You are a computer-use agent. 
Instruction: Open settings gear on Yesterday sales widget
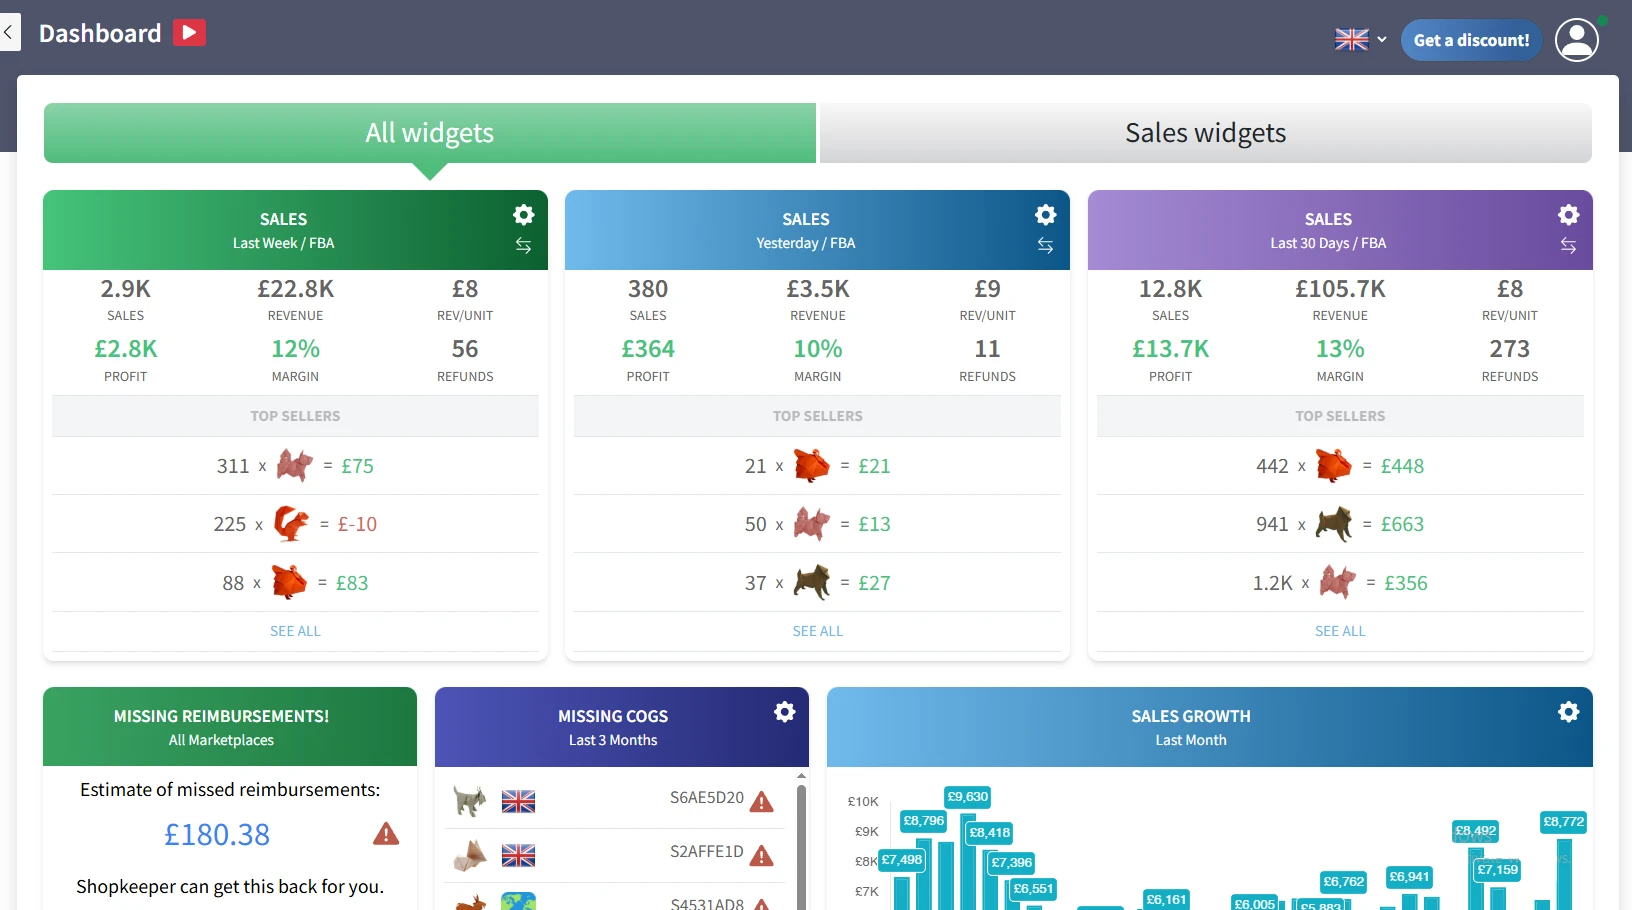[x=1045, y=215]
